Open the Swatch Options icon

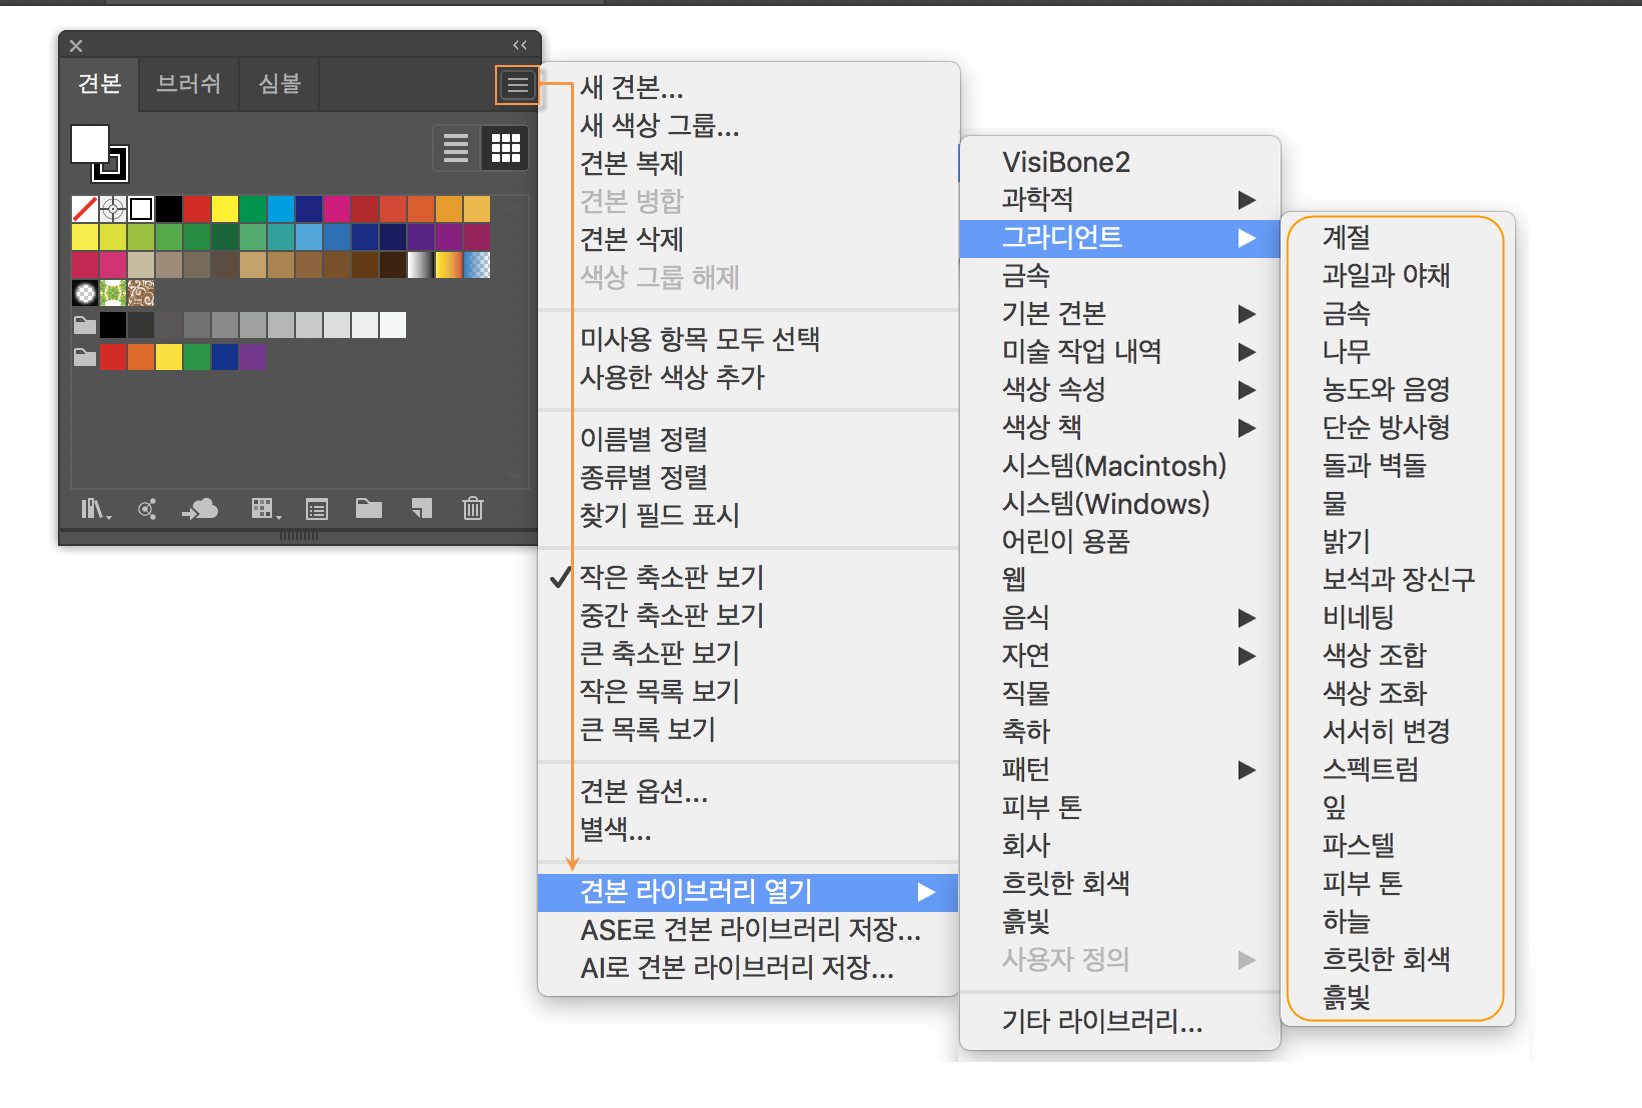(x=317, y=509)
